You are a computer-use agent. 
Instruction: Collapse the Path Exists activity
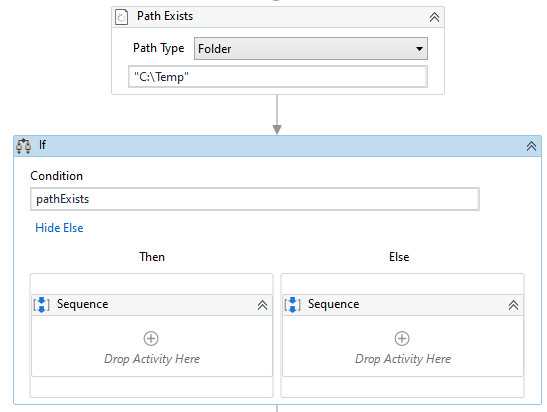(434, 17)
